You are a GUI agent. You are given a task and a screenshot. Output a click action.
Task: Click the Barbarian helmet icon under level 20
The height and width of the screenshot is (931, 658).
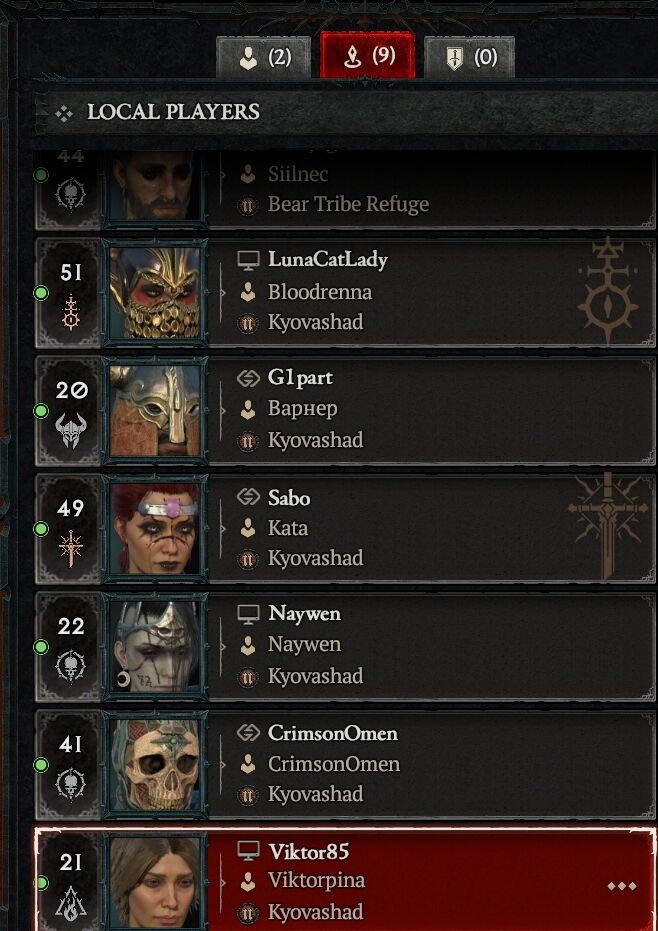coord(71,430)
